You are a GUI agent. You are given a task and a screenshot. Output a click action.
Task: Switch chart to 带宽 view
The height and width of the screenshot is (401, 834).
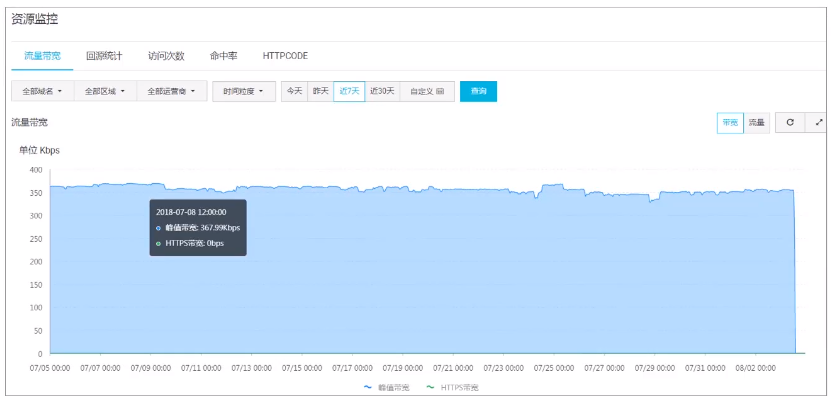point(730,122)
